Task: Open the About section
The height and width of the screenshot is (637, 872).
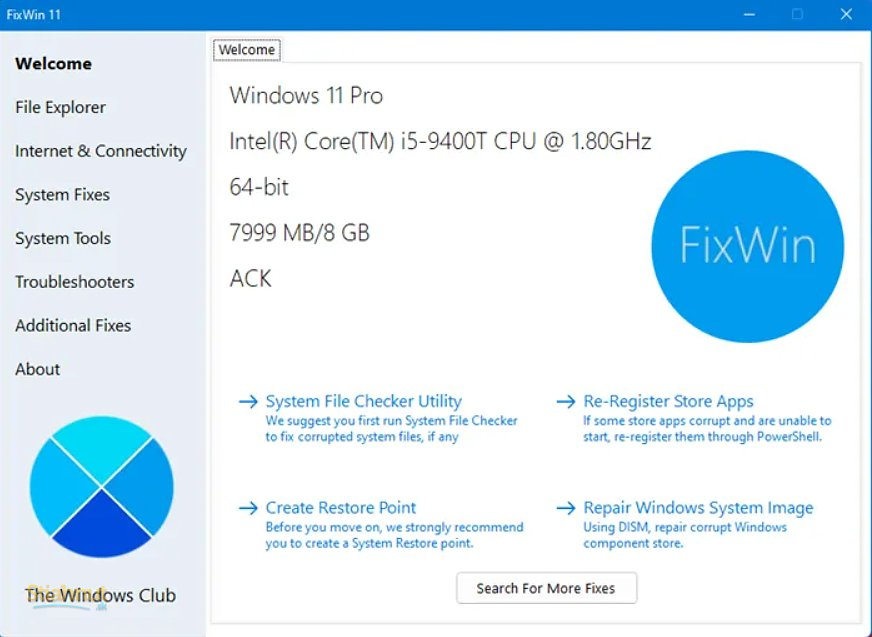Action: pyautogui.click(x=37, y=369)
